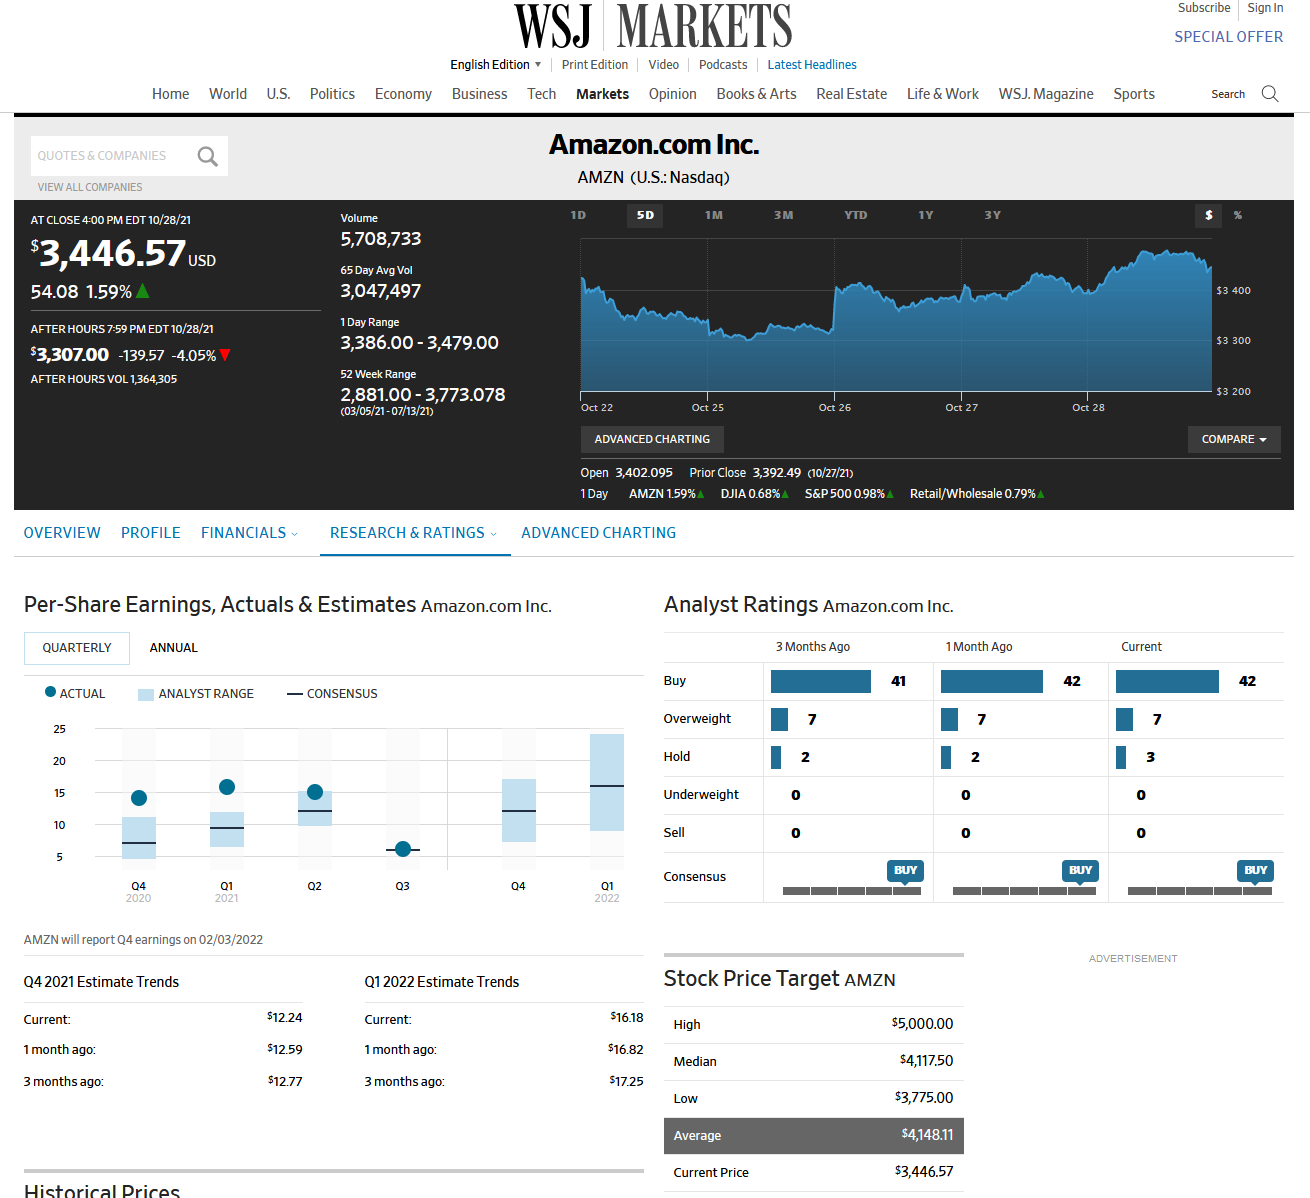The width and height of the screenshot is (1310, 1198).
Task: Click the magnifier icon beside Search
Action: pyautogui.click(x=1270, y=94)
